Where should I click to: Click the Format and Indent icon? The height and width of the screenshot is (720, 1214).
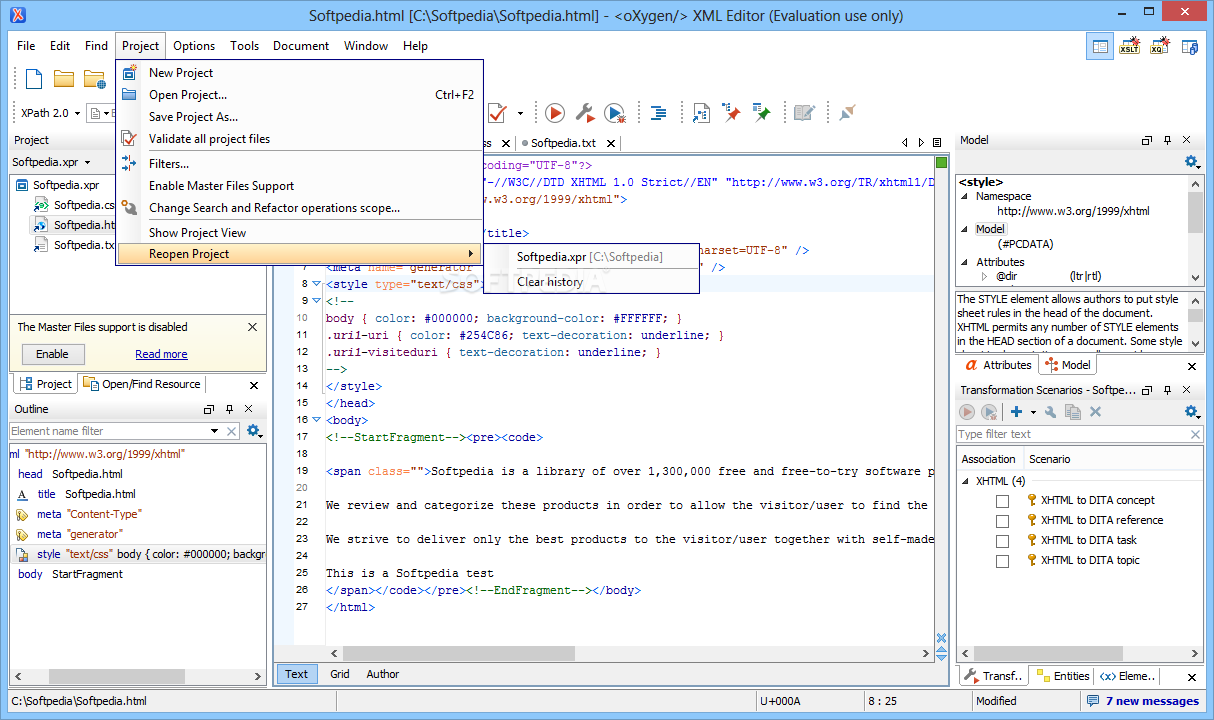[x=659, y=113]
